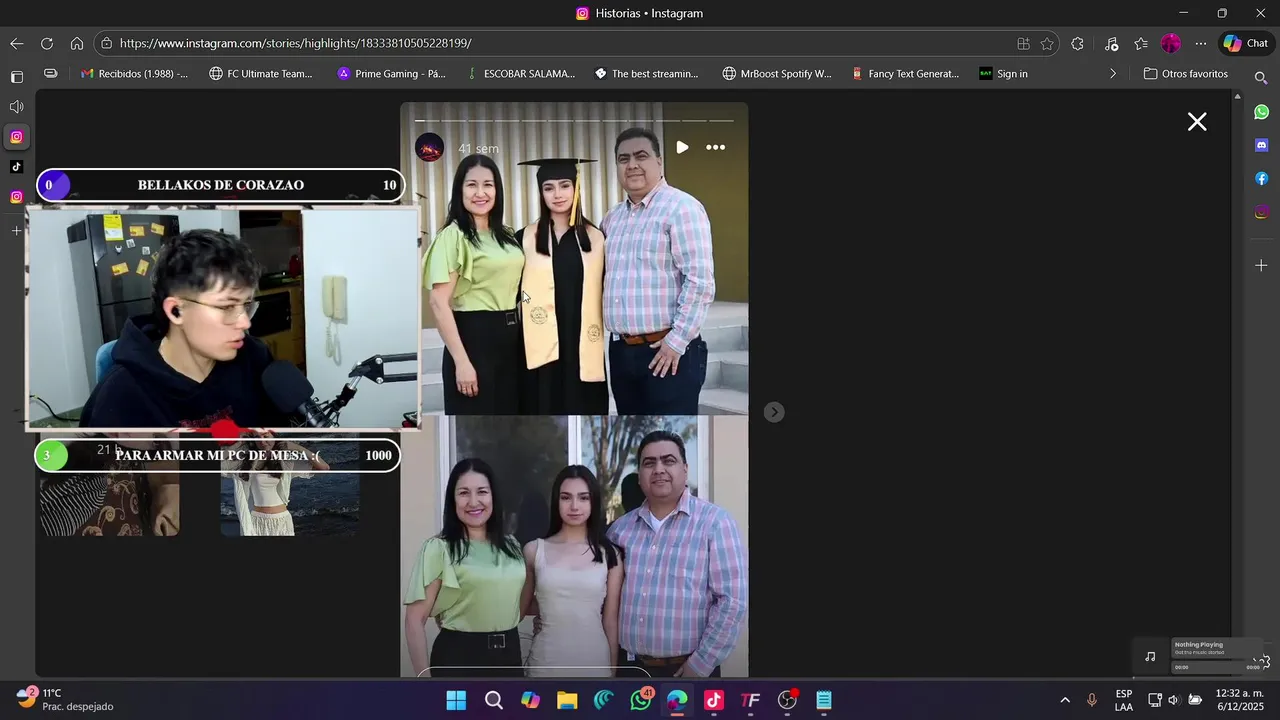Open the Windows Start menu
1280x720 pixels.
coord(456,700)
